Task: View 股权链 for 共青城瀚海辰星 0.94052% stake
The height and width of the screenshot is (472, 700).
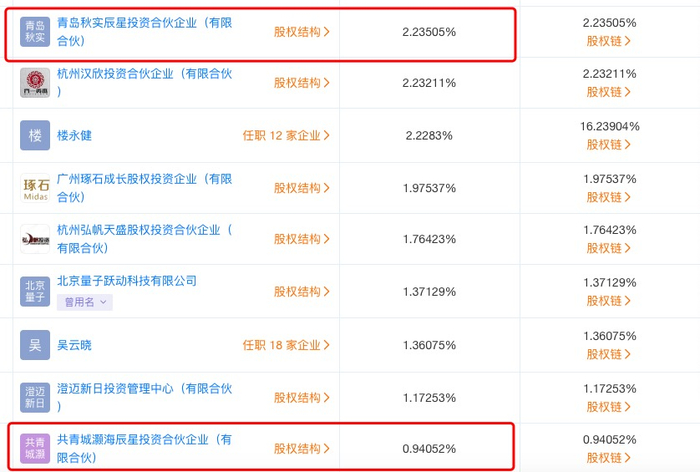Action: pos(609,458)
